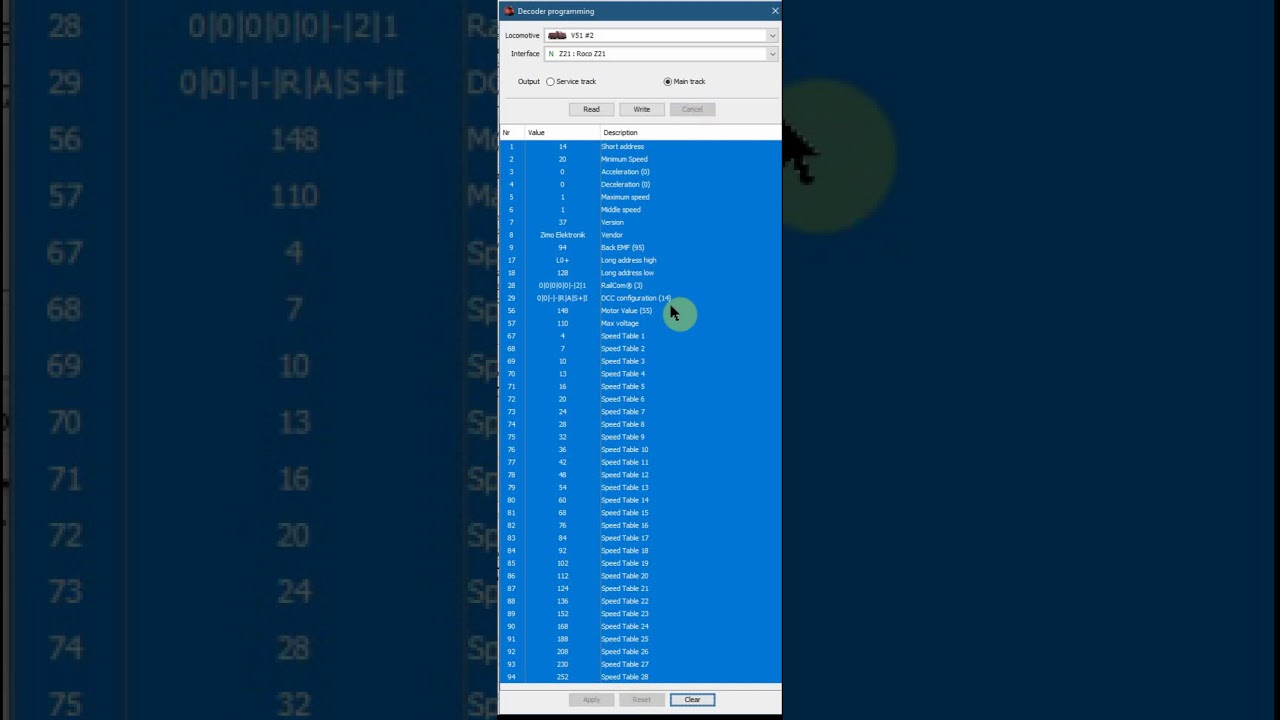The image size is (1280, 720).
Task: Click the L0+ value in CV 17 row
Action: pyautogui.click(x=562, y=260)
